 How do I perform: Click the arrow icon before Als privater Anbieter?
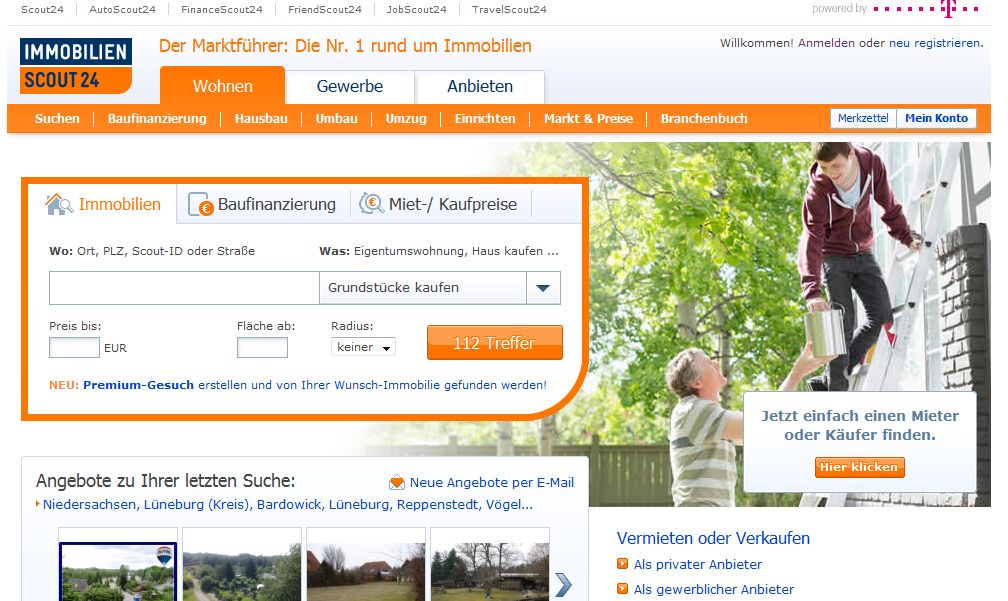(622, 564)
